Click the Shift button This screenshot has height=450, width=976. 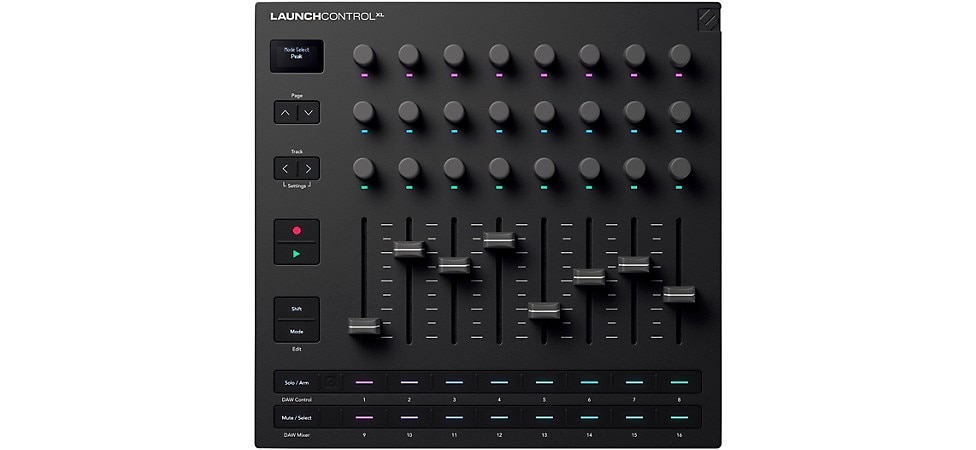pyautogui.click(x=297, y=308)
